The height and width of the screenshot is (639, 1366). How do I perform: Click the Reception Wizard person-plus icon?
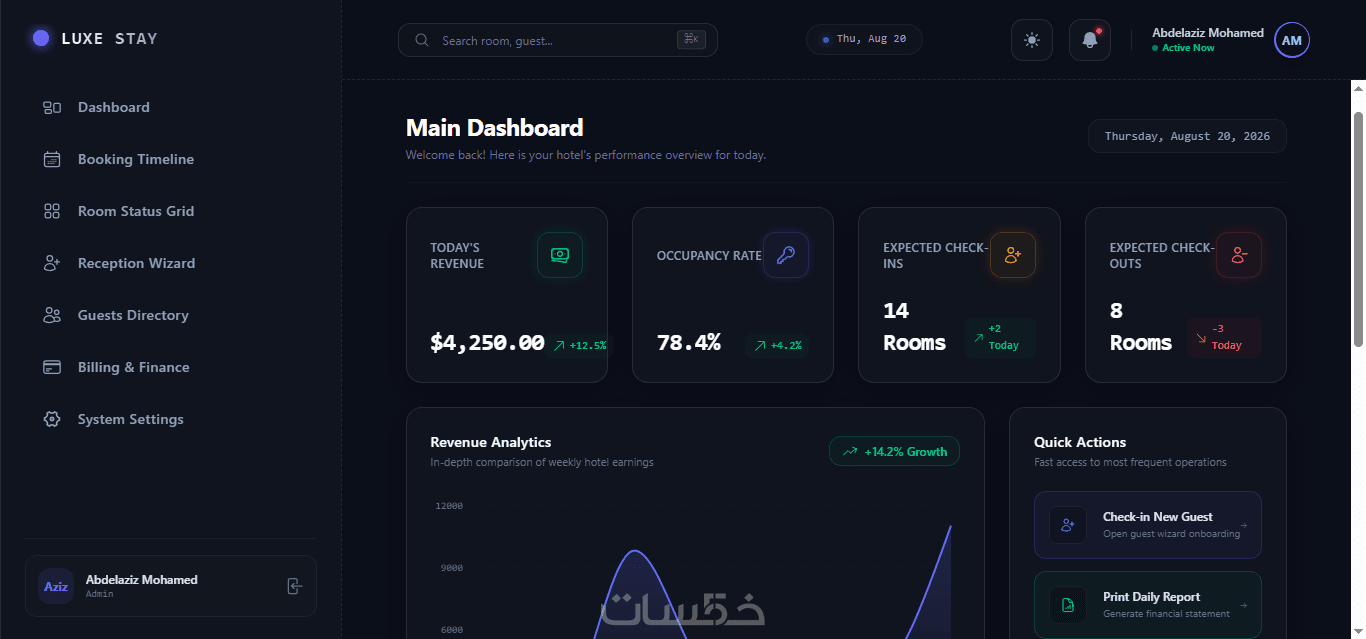click(52, 263)
